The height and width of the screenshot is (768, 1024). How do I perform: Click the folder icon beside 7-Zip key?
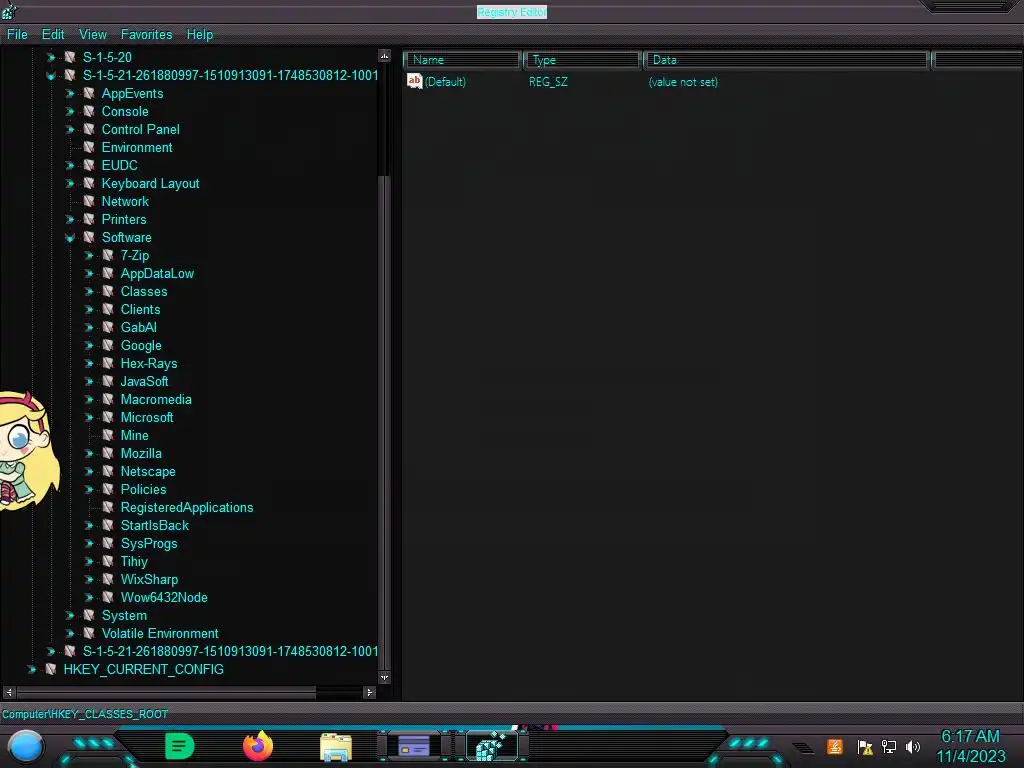coord(108,255)
